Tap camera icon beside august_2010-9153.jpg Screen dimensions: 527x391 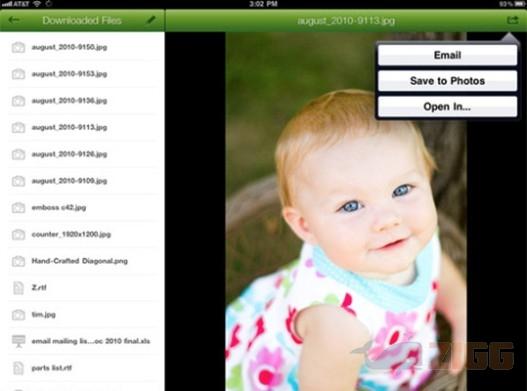click(x=18, y=74)
